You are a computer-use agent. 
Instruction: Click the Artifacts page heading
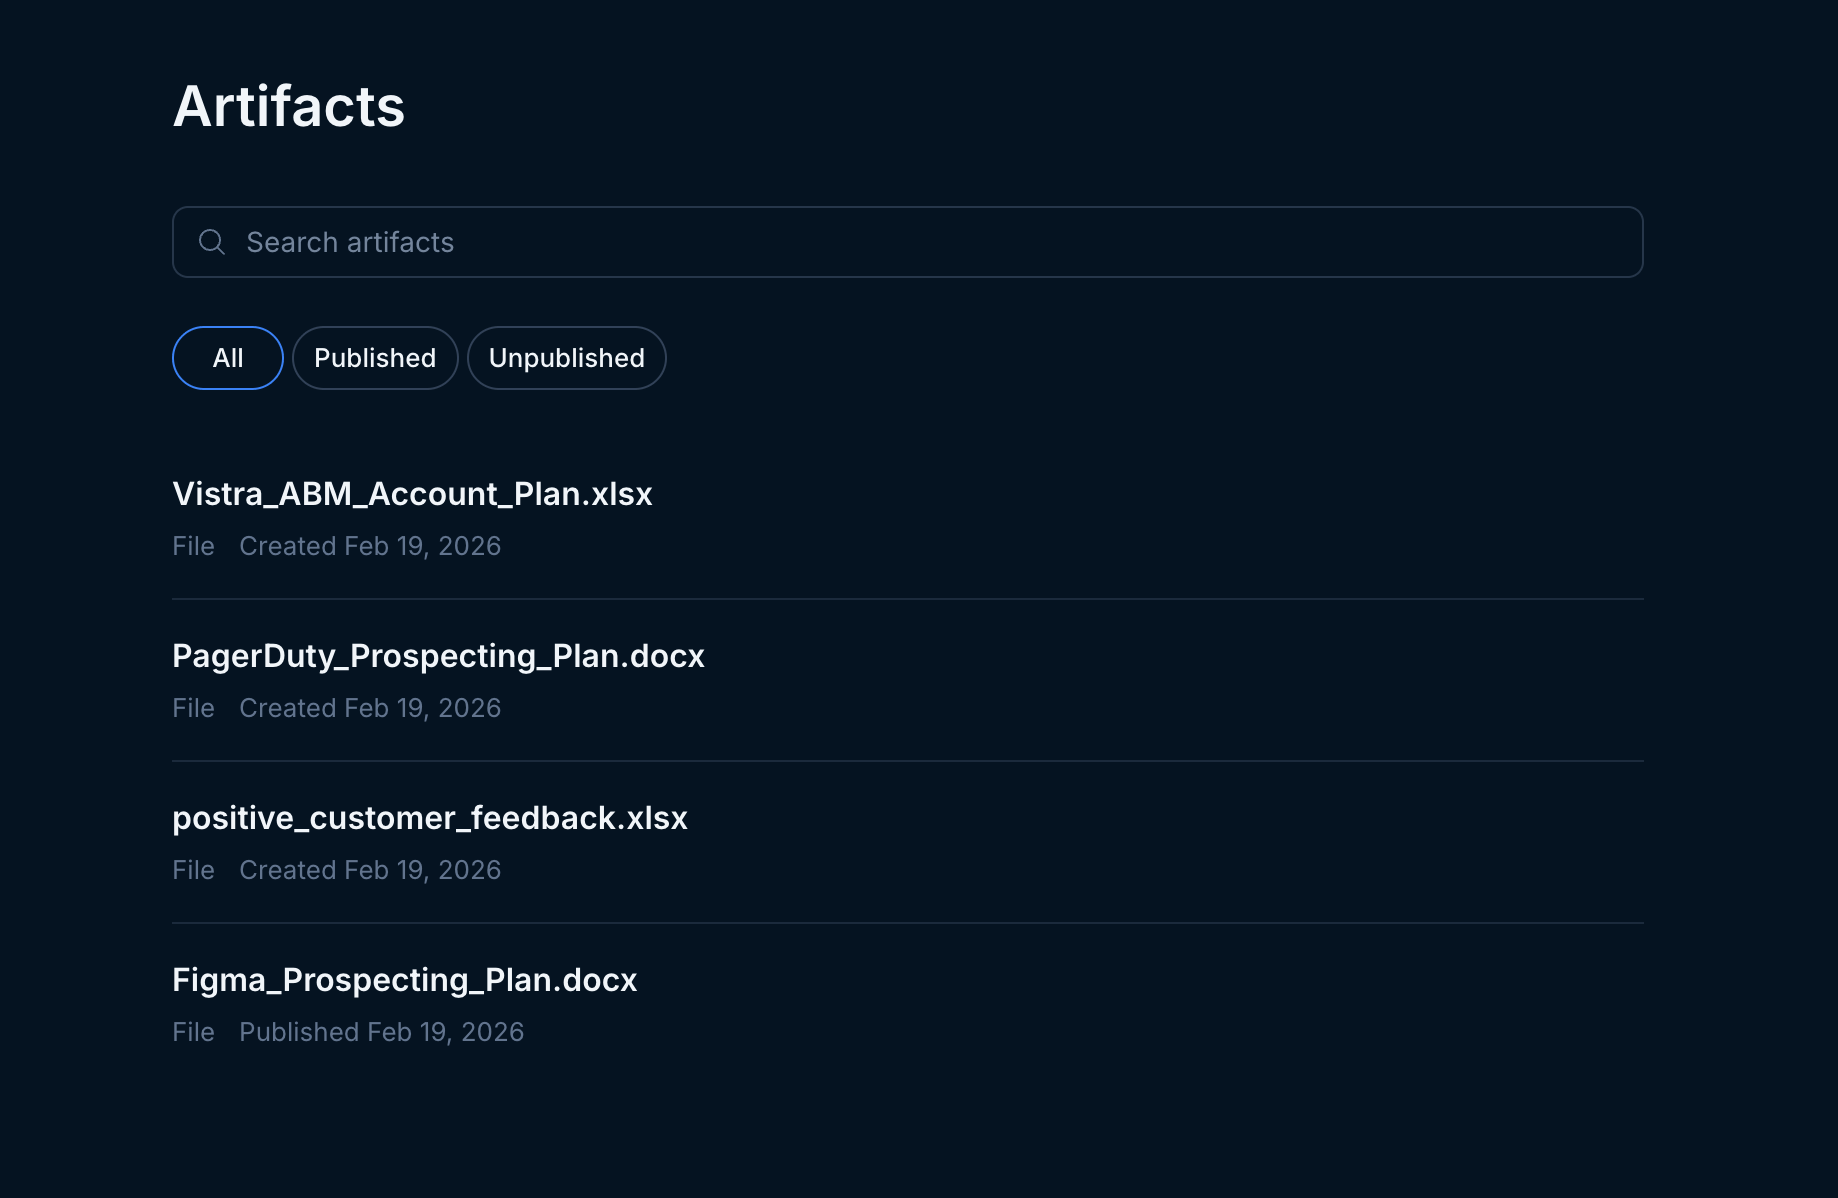[289, 106]
